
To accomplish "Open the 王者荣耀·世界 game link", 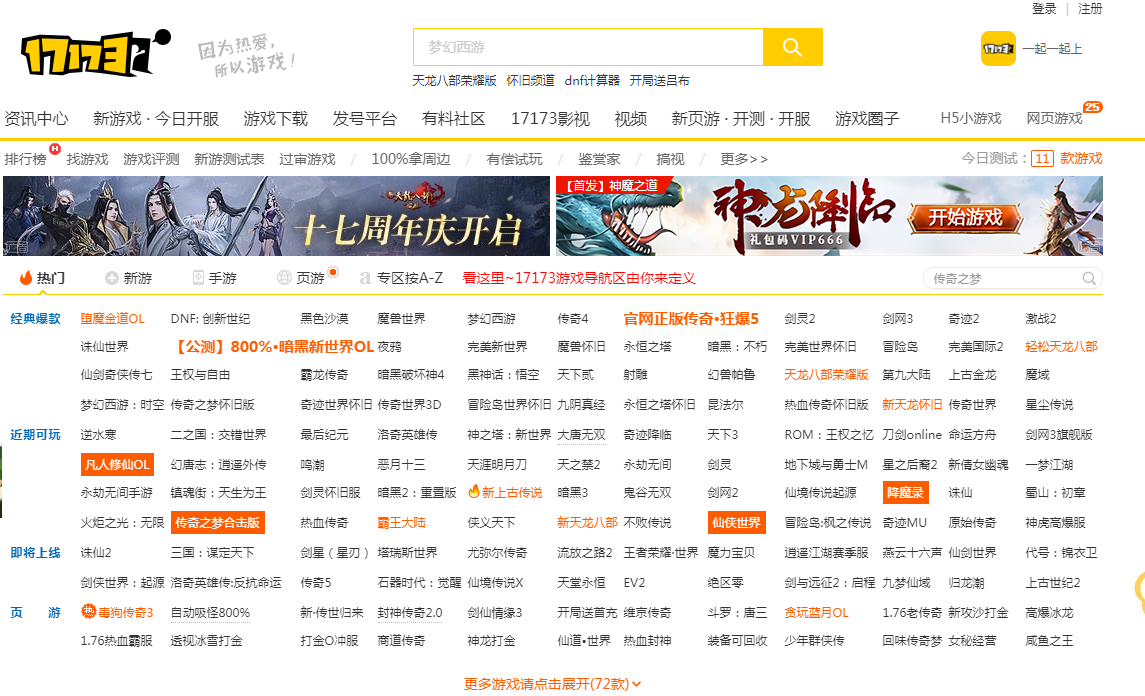I will tap(661, 553).
